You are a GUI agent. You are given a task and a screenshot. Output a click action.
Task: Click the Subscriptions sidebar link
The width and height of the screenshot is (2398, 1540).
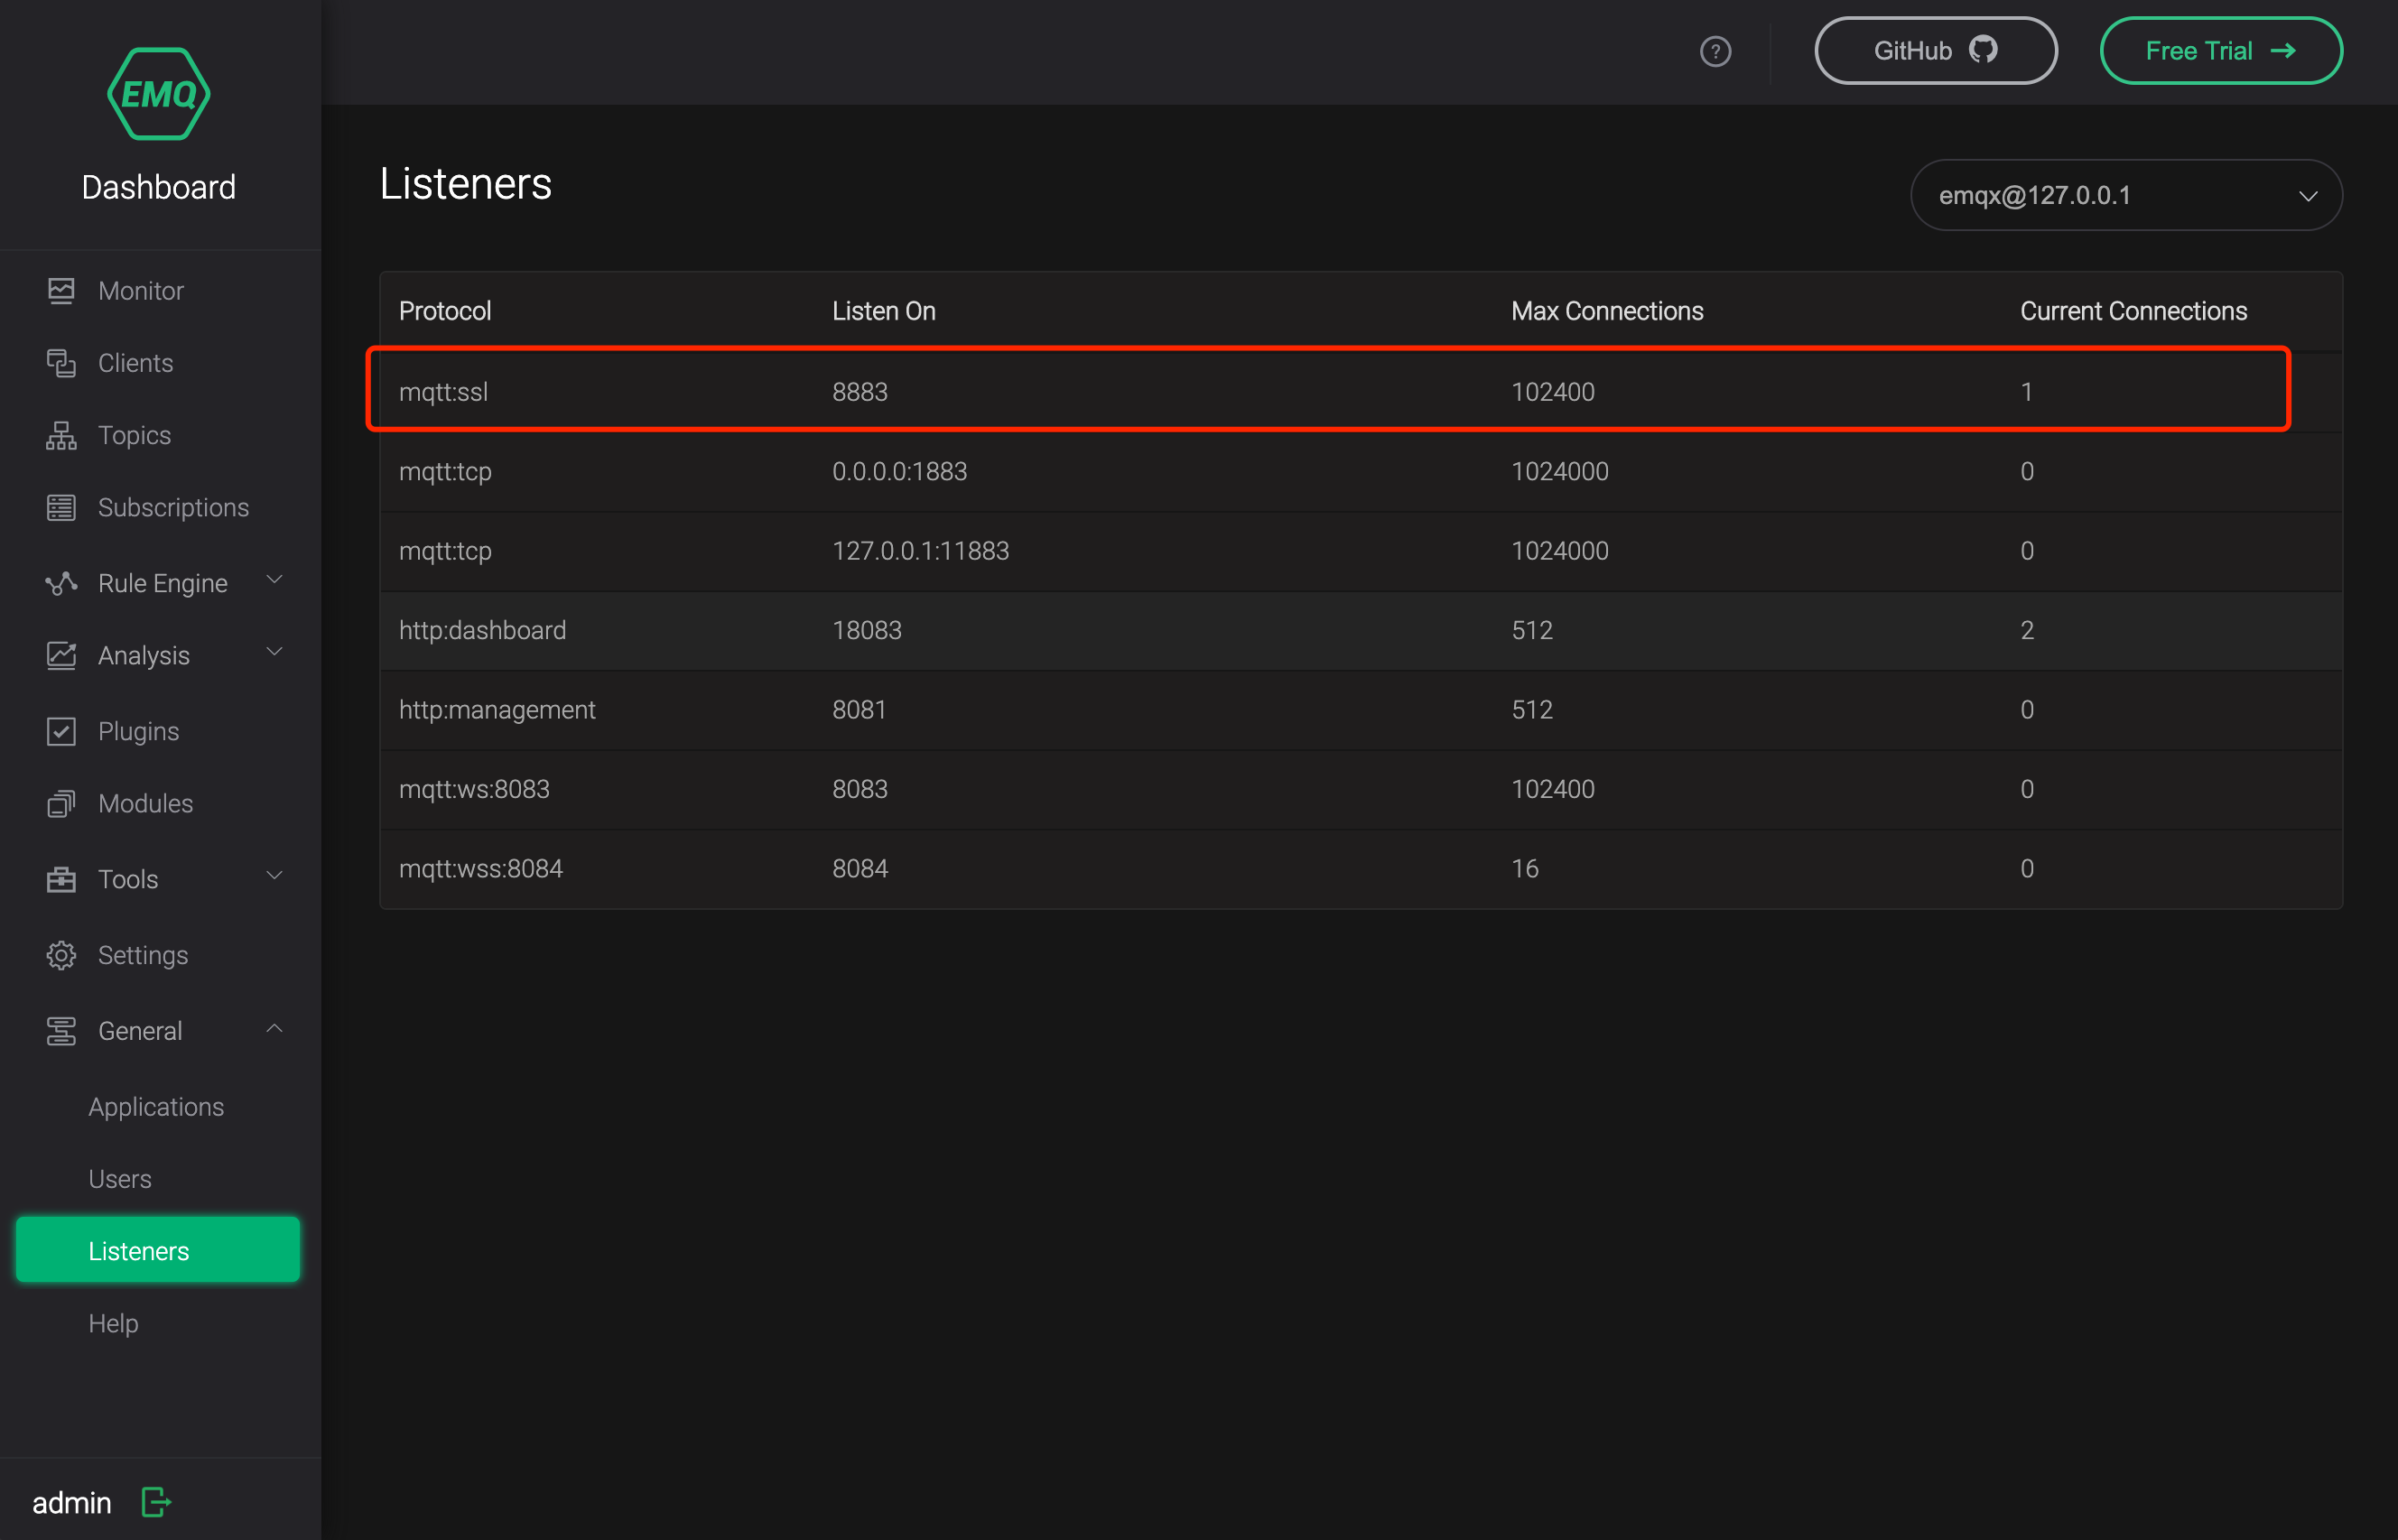[173, 507]
